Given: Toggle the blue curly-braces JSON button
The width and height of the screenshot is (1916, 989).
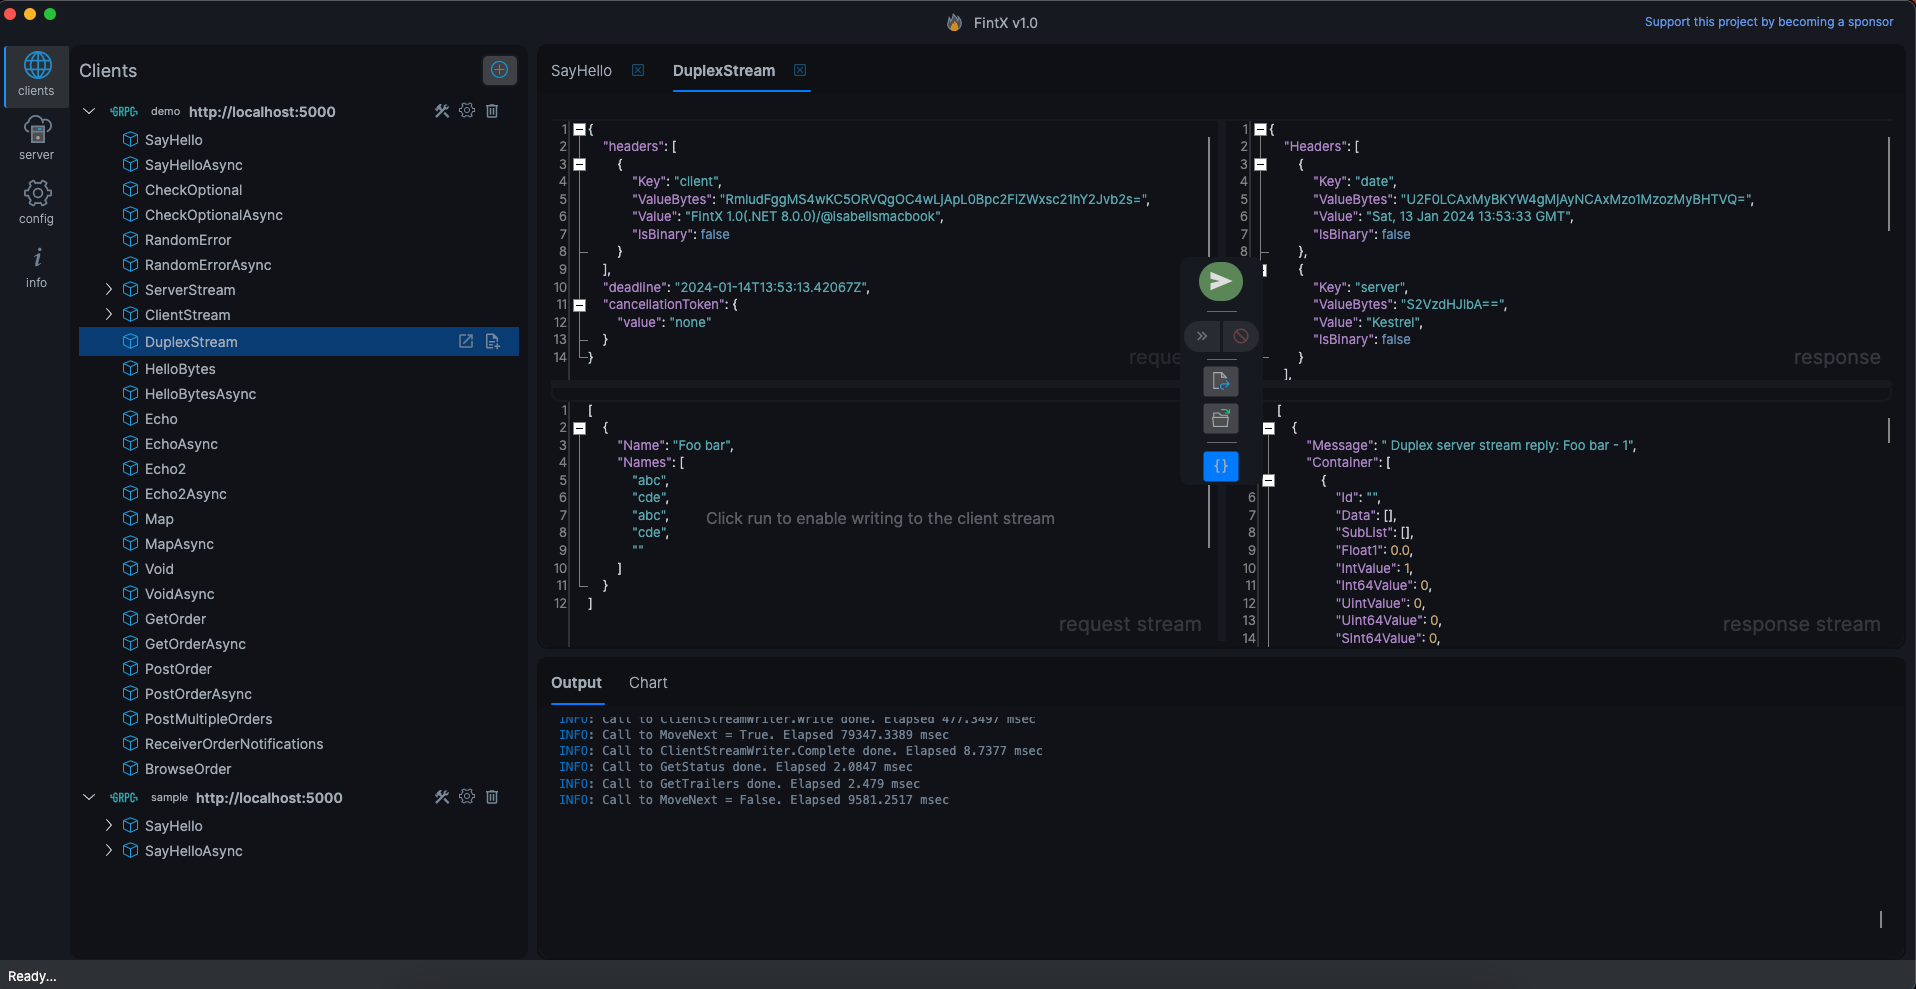Looking at the screenshot, I should 1221,466.
